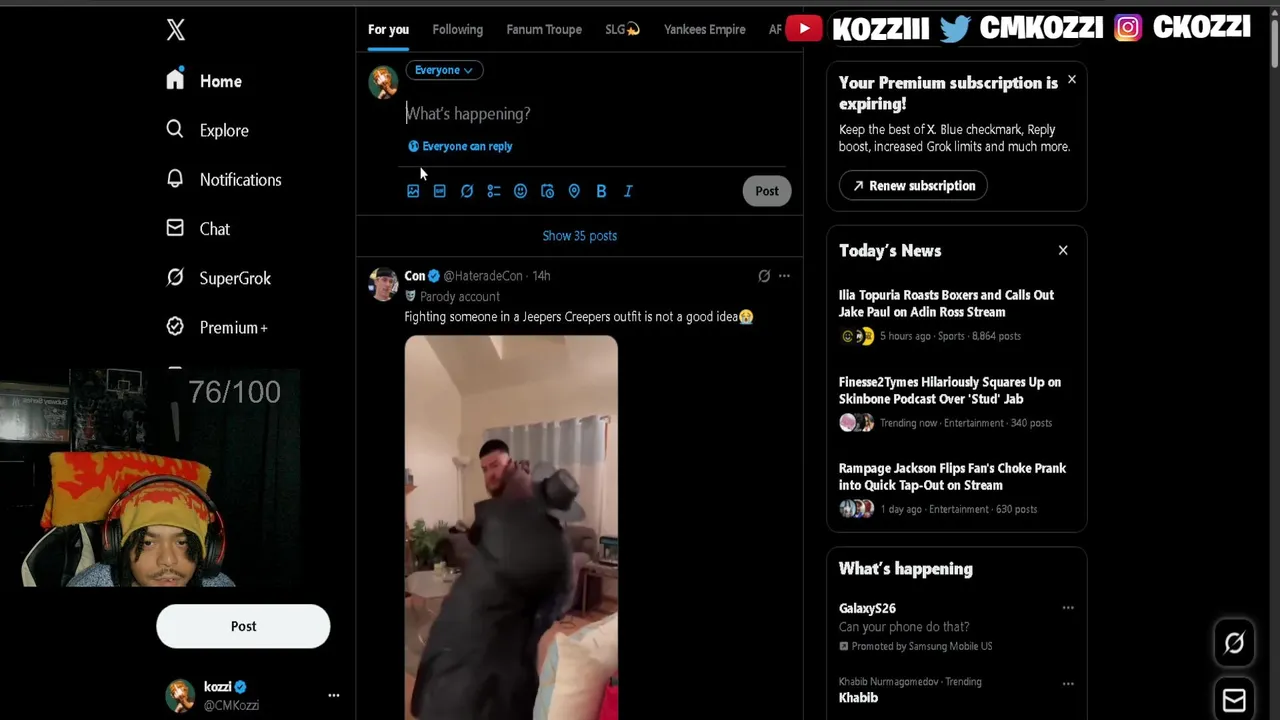Image resolution: width=1280 pixels, height=720 pixels.
Task: Switch to the Following tab
Action: coord(458,29)
